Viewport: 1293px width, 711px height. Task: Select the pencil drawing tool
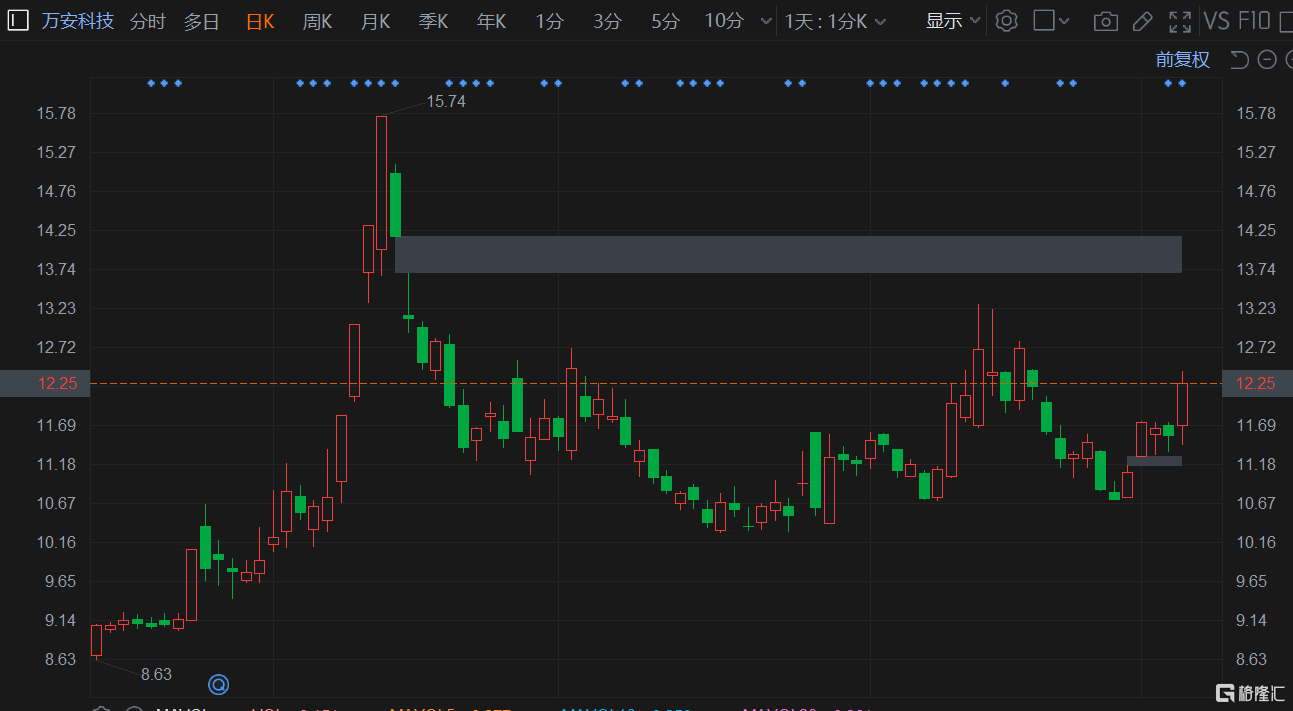[x=1143, y=21]
